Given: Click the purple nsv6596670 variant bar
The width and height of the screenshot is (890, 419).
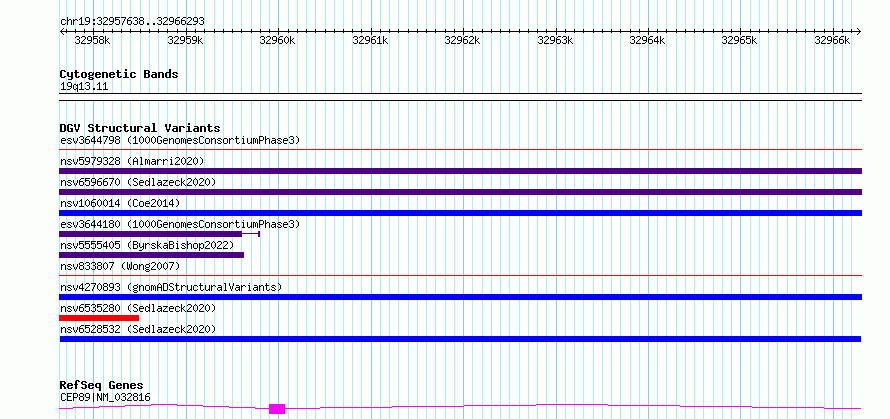Looking at the screenshot, I should (x=460, y=192).
